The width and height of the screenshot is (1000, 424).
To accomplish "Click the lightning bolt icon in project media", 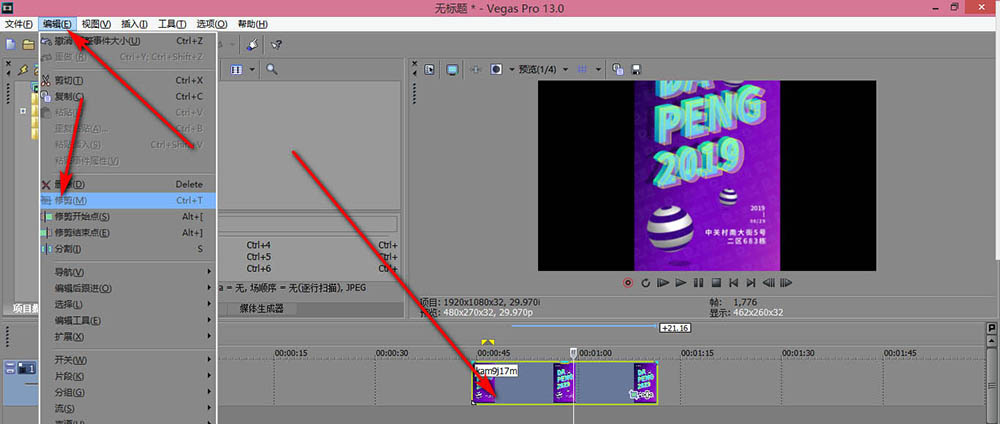I will pos(24,69).
